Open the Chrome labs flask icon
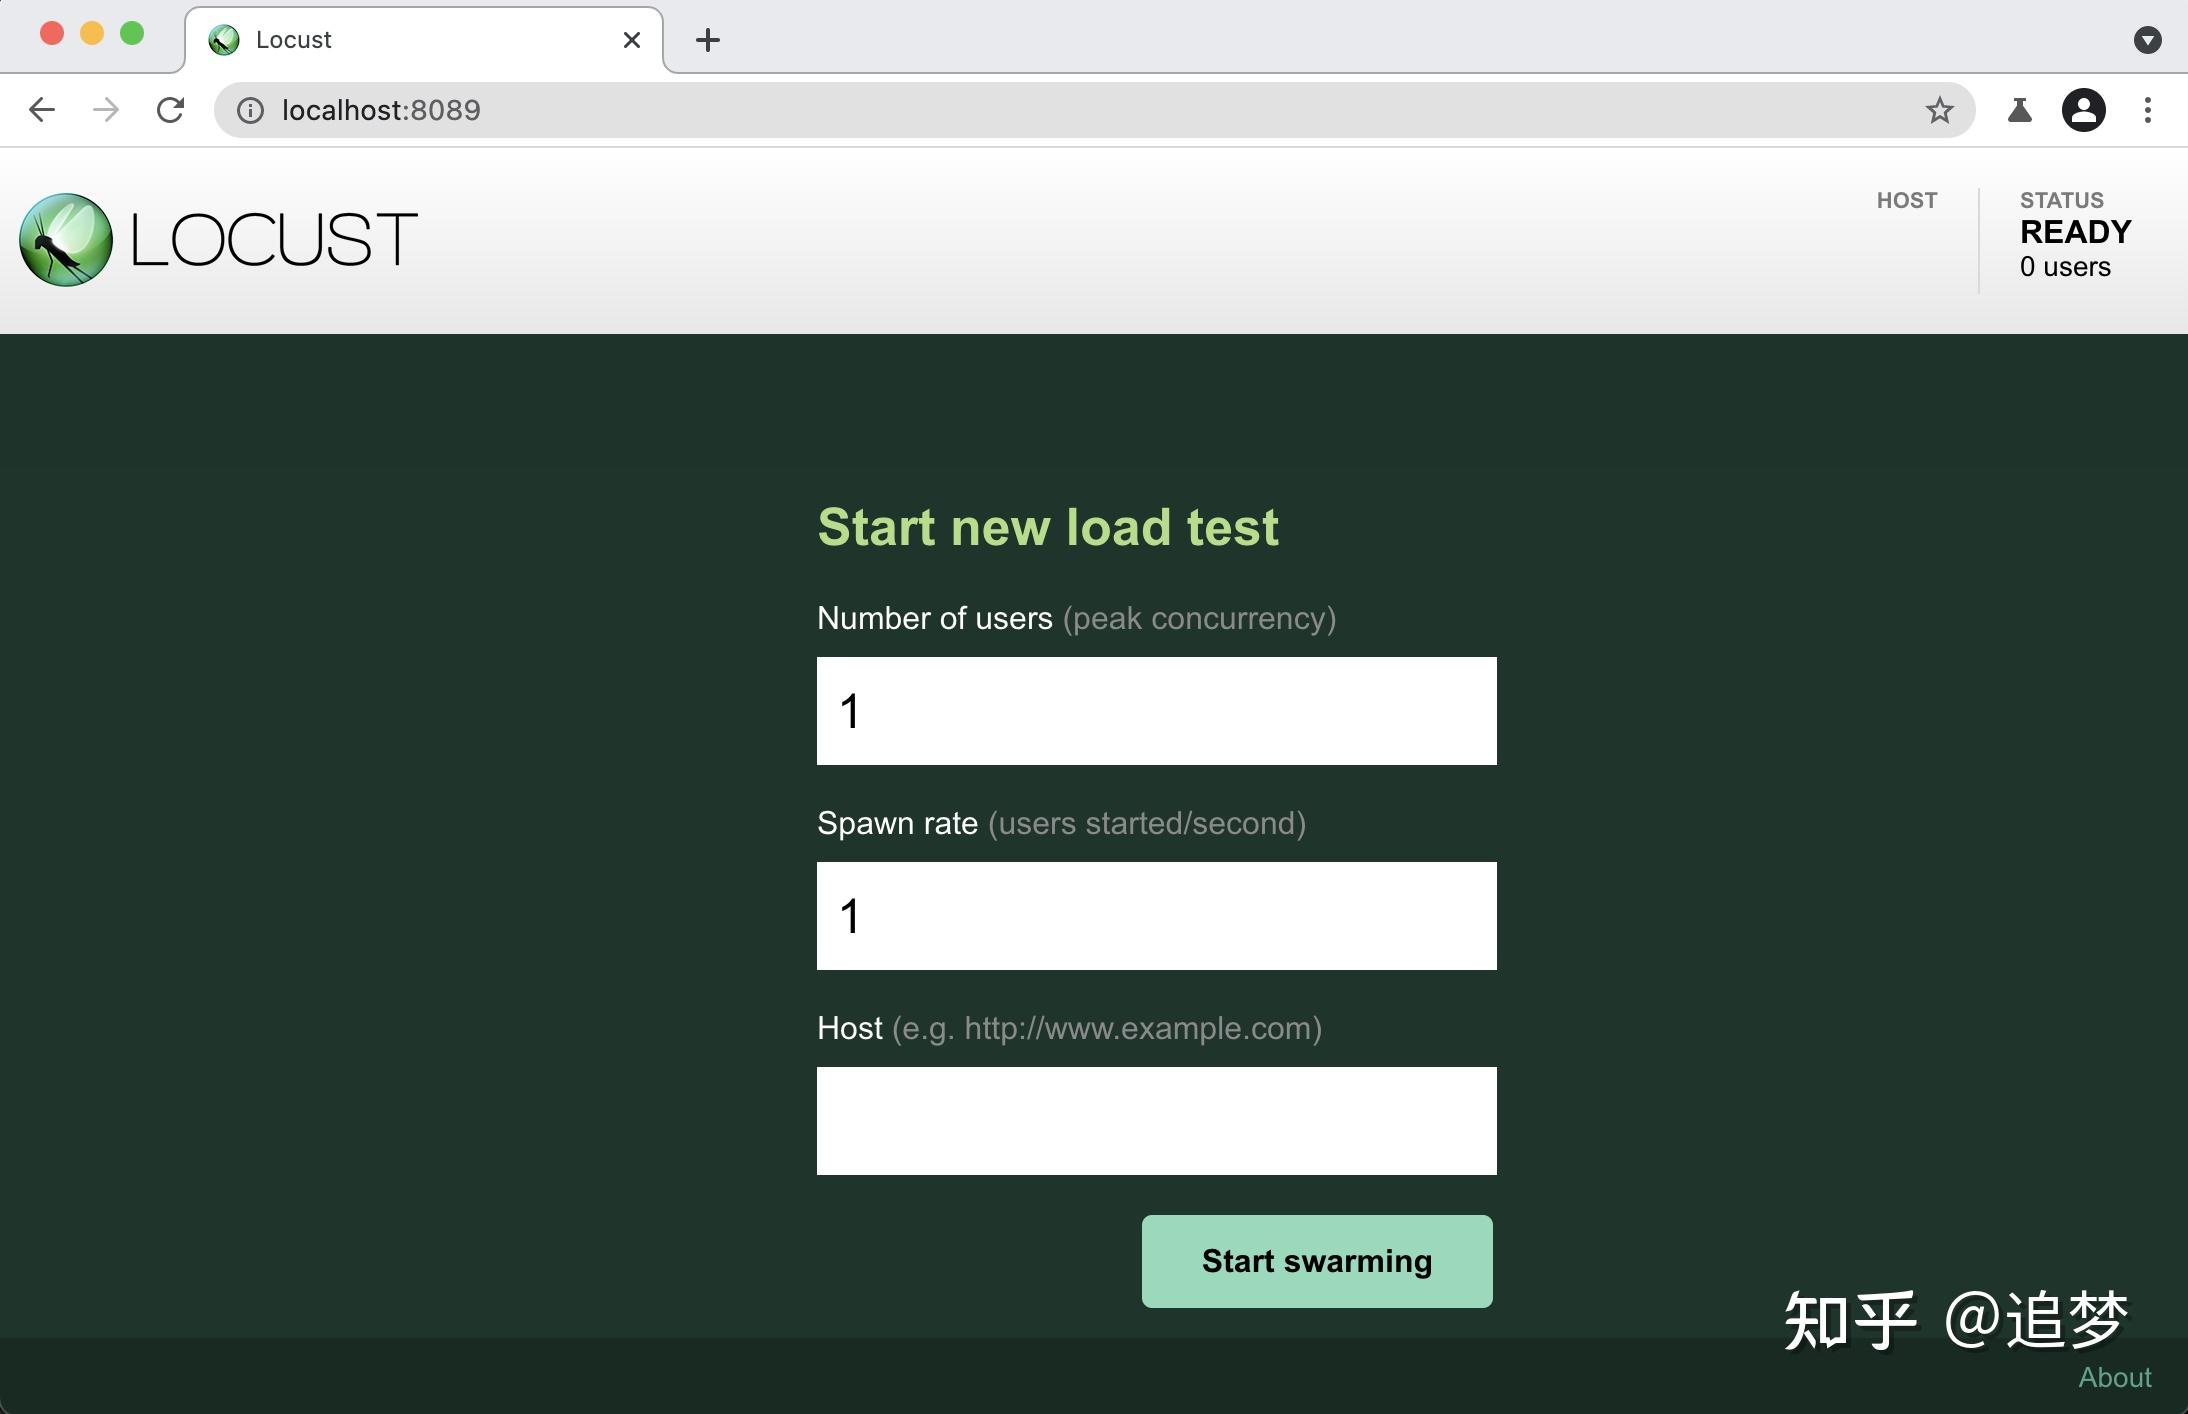 2019,110
